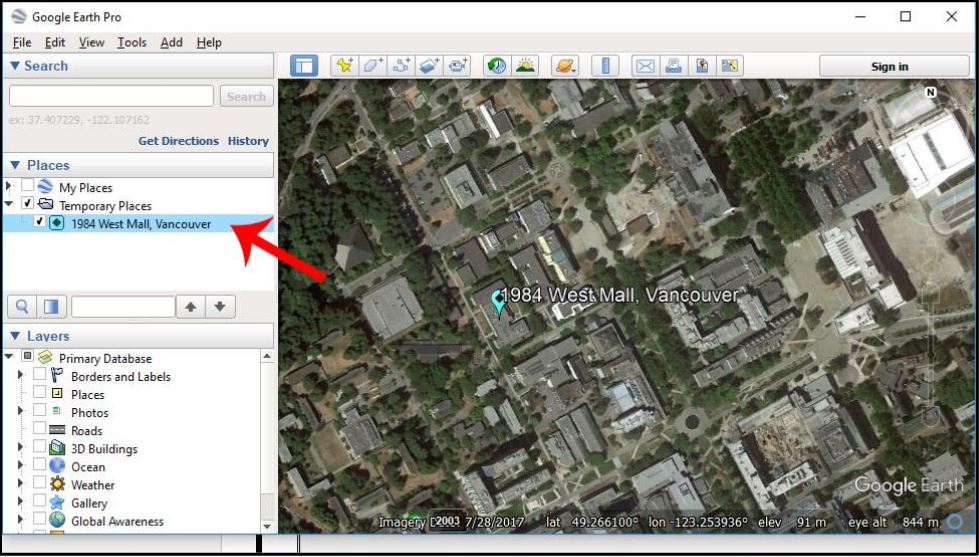This screenshot has width=979, height=557.
Task: Click the Temporary Places folder icon
Action: [x=45, y=204]
